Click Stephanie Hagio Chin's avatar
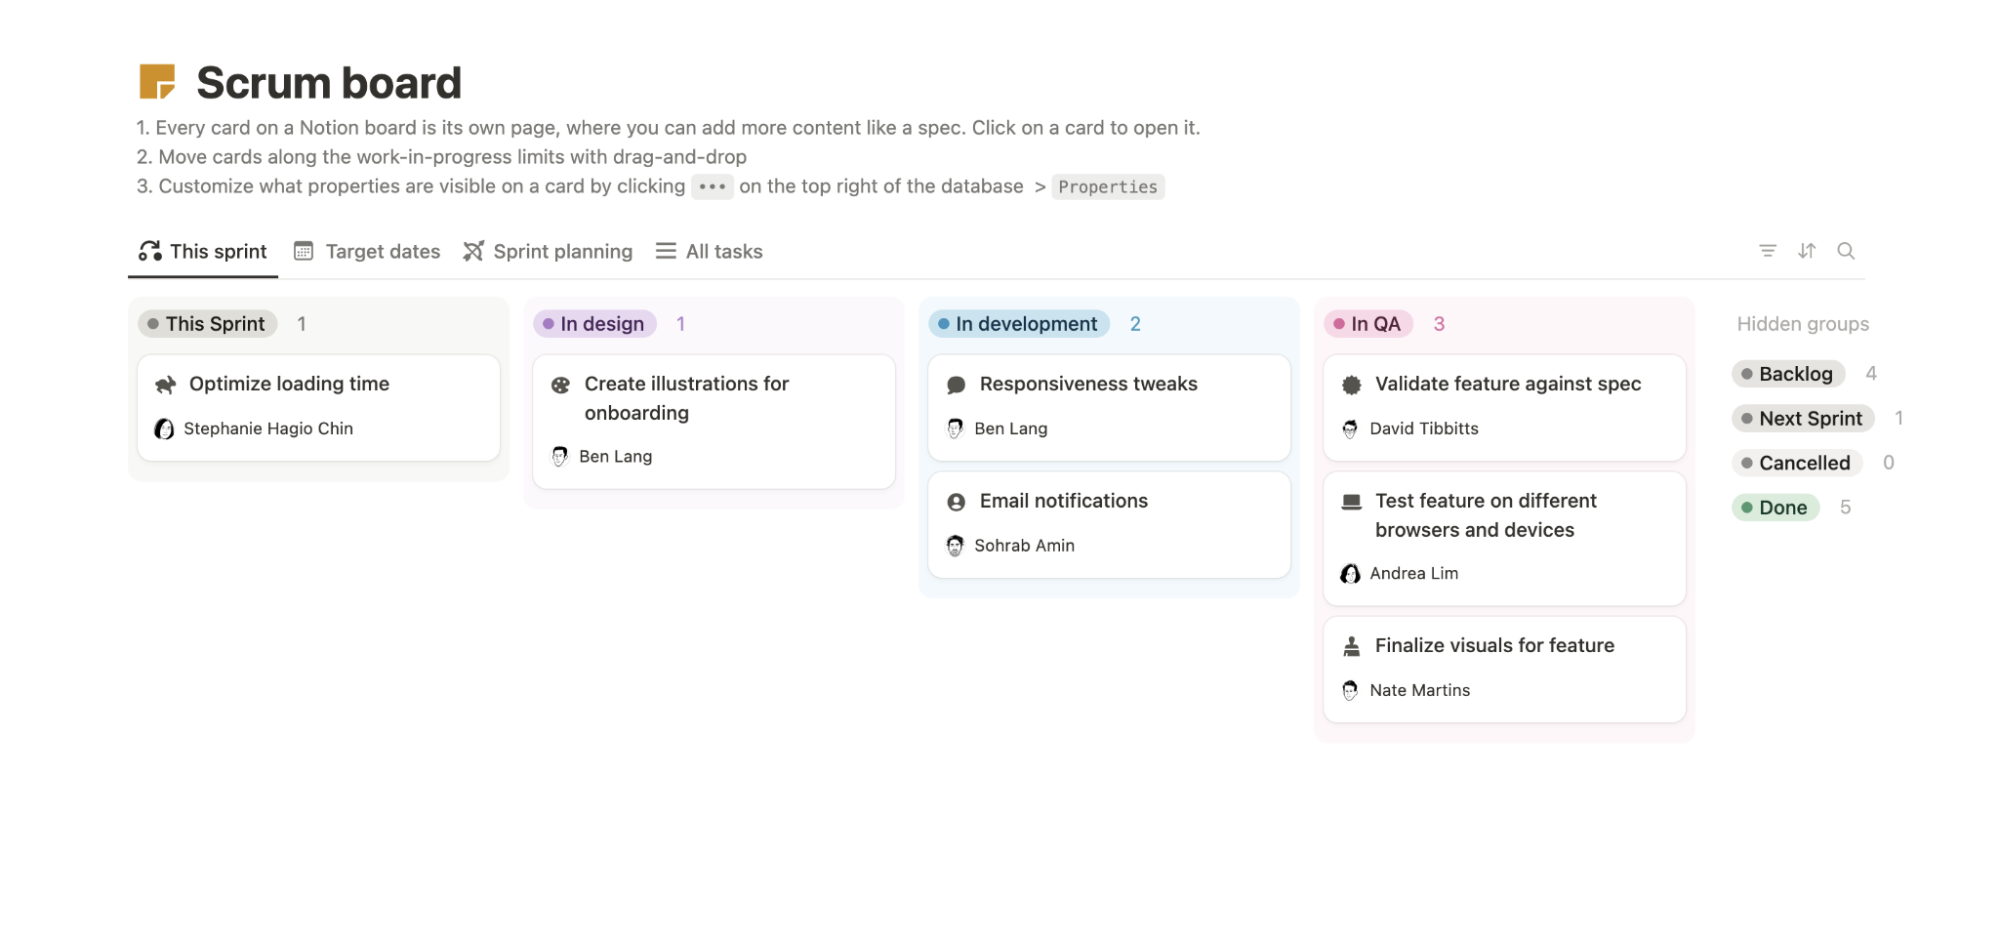Viewport: 1999px width, 945px height. (x=164, y=428)
